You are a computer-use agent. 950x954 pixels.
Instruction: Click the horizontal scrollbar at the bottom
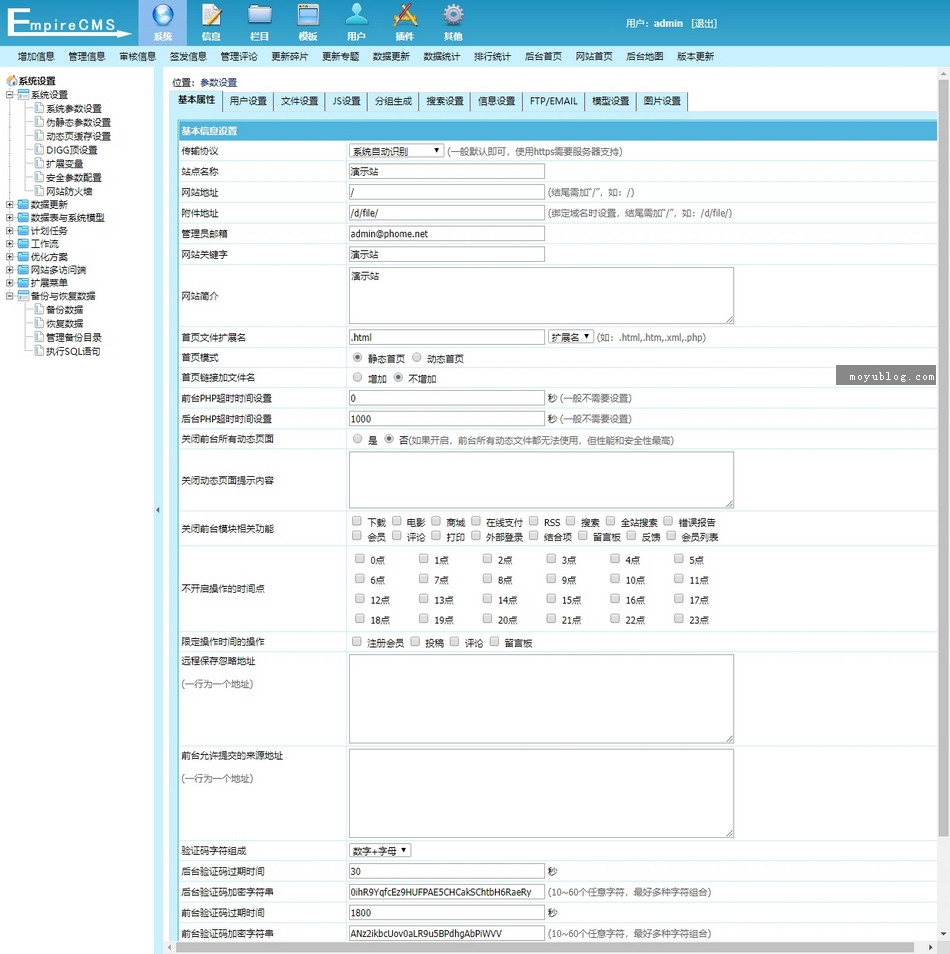545,947
